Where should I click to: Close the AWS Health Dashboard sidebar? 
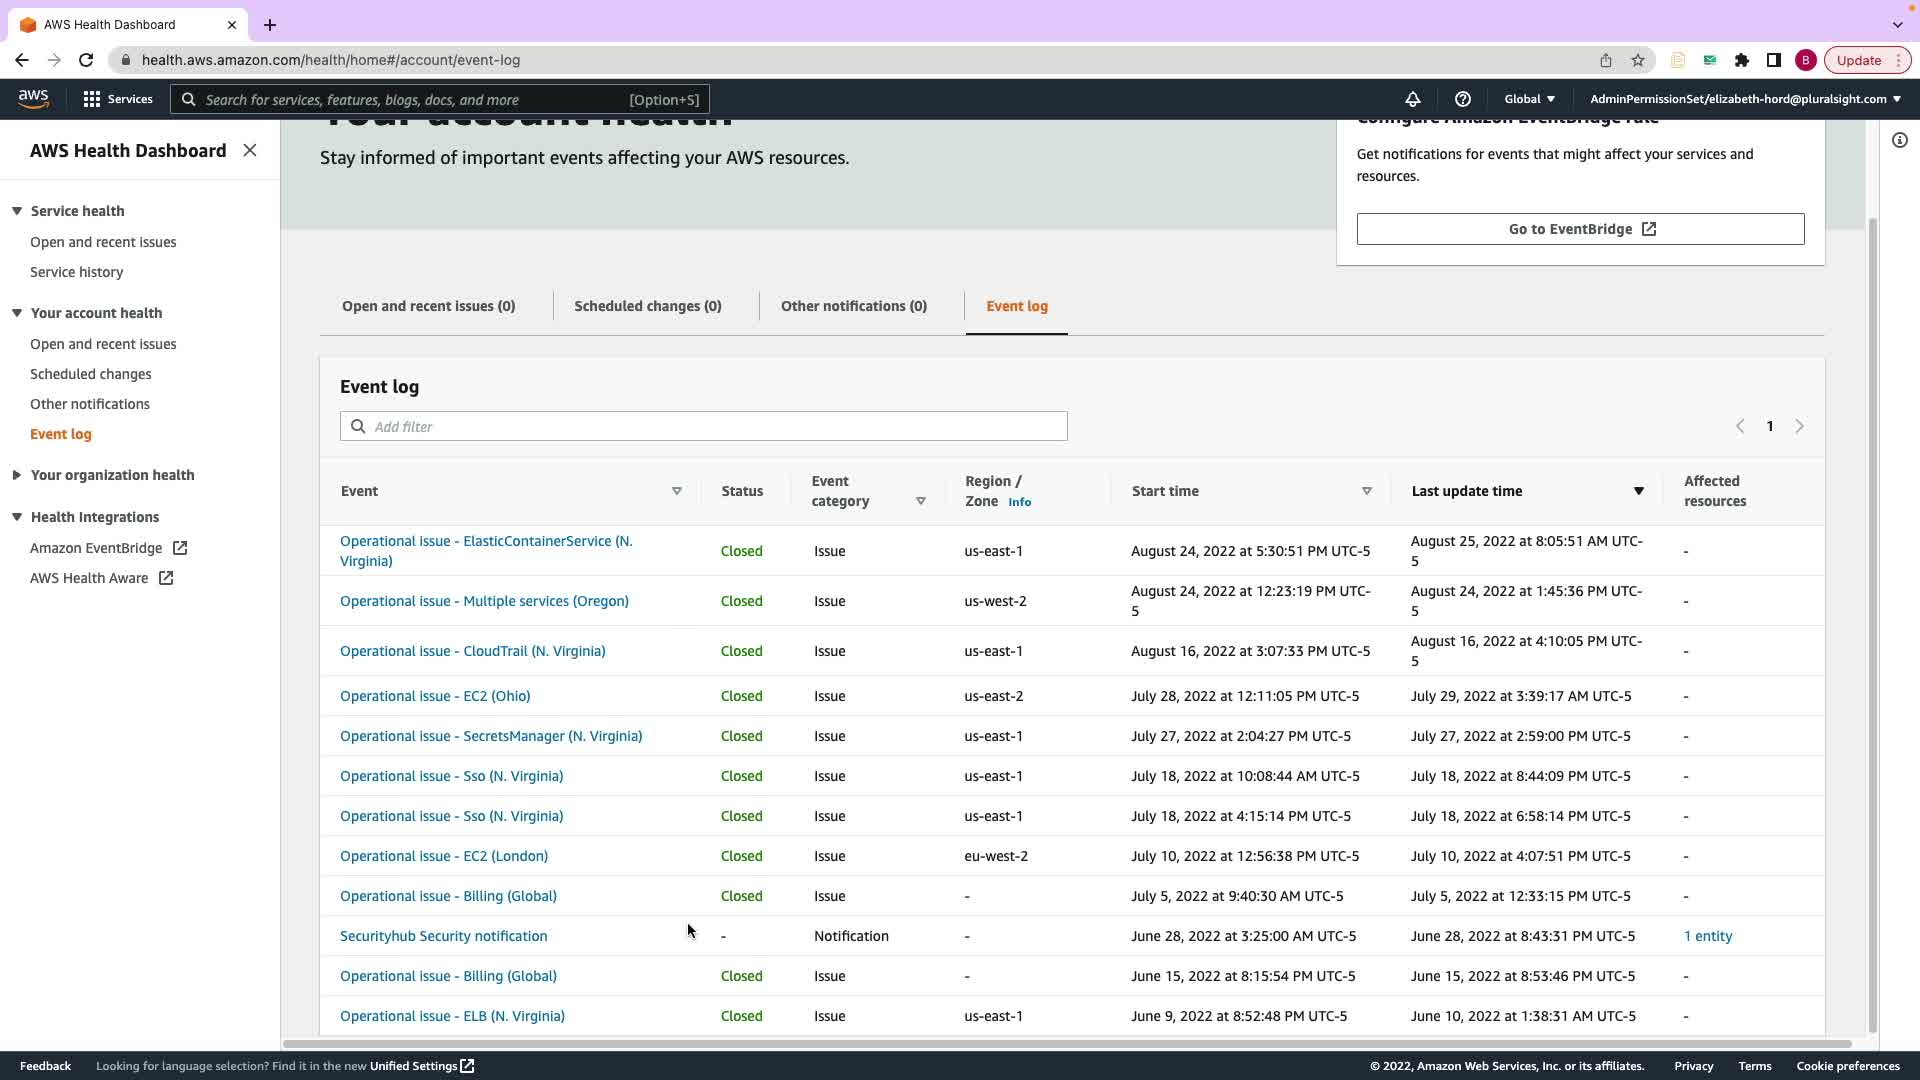[x=250, y=150]
